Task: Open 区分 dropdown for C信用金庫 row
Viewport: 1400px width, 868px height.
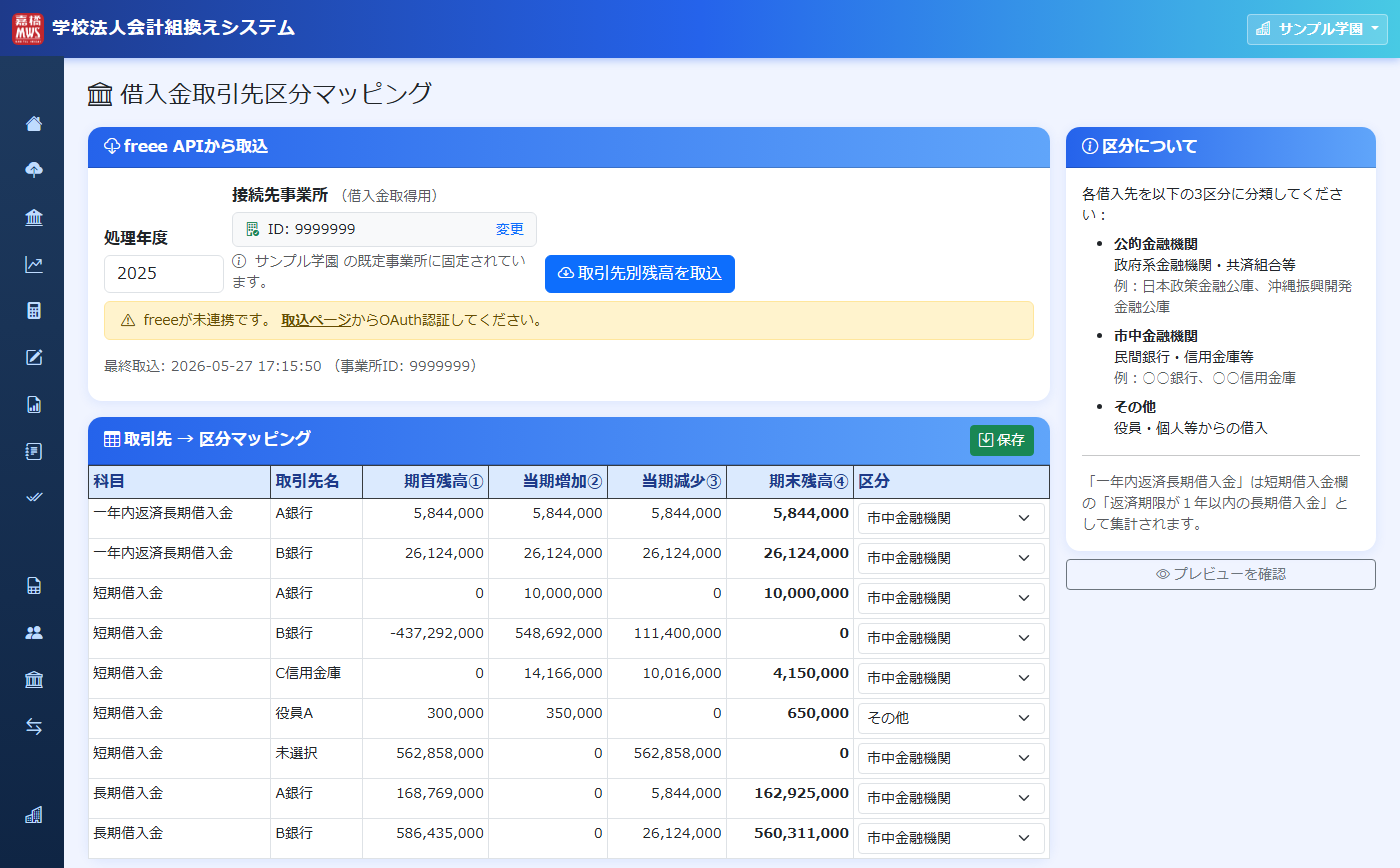Action: click(951, 678)
